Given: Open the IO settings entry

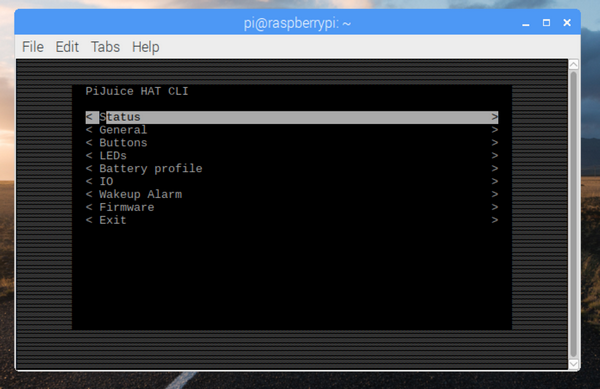Looking at the screenshot, I should (x=292, y=181).
